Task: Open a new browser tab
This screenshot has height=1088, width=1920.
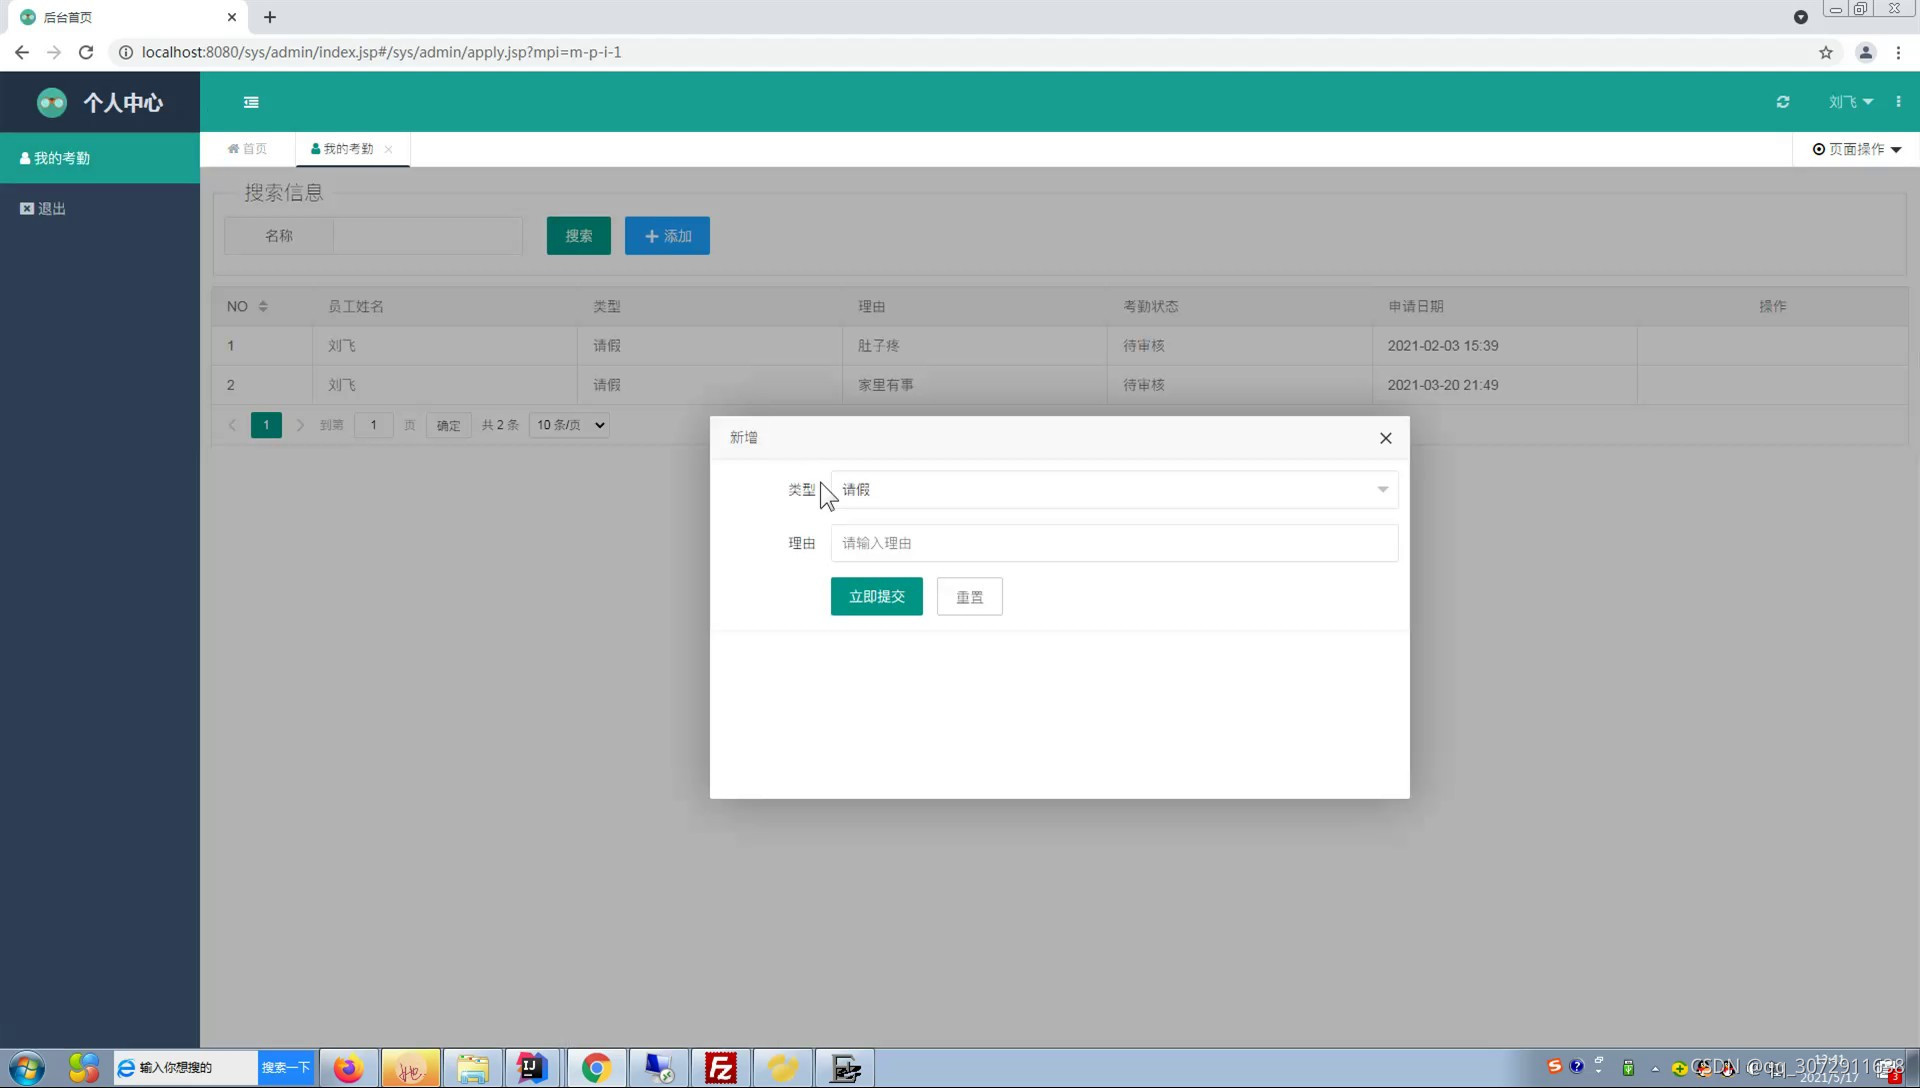Action: (270, 17)
